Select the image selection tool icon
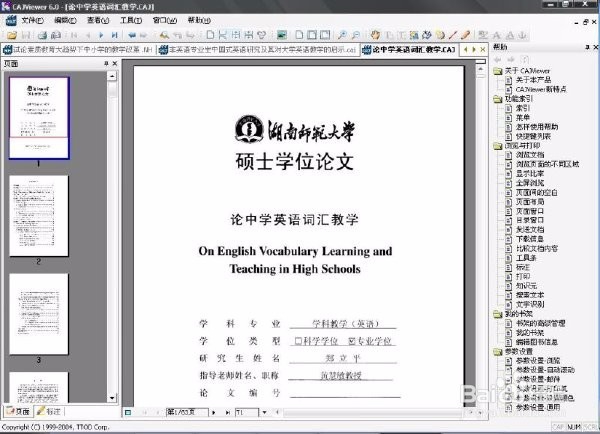This screenshot has width=600, height=434. pos(414,35)
